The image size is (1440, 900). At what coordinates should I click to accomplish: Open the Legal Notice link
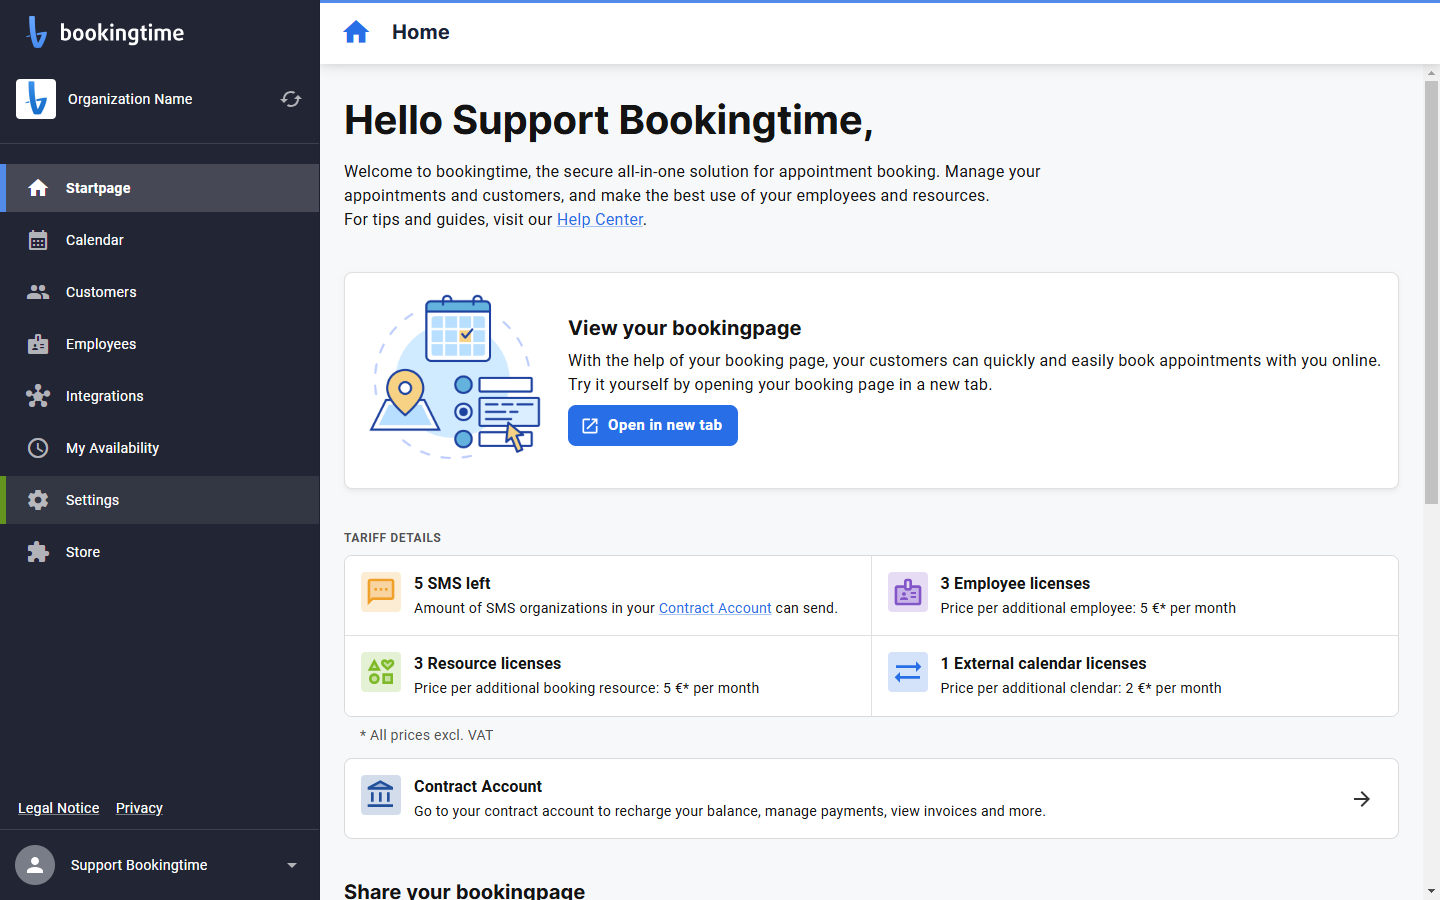59,808
